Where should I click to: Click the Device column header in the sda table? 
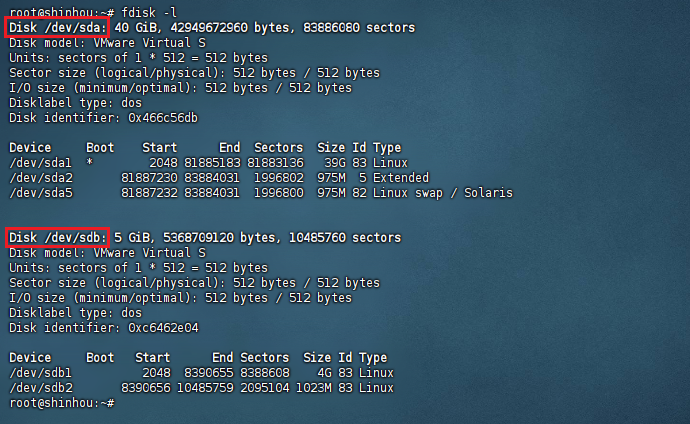(30, 148)
